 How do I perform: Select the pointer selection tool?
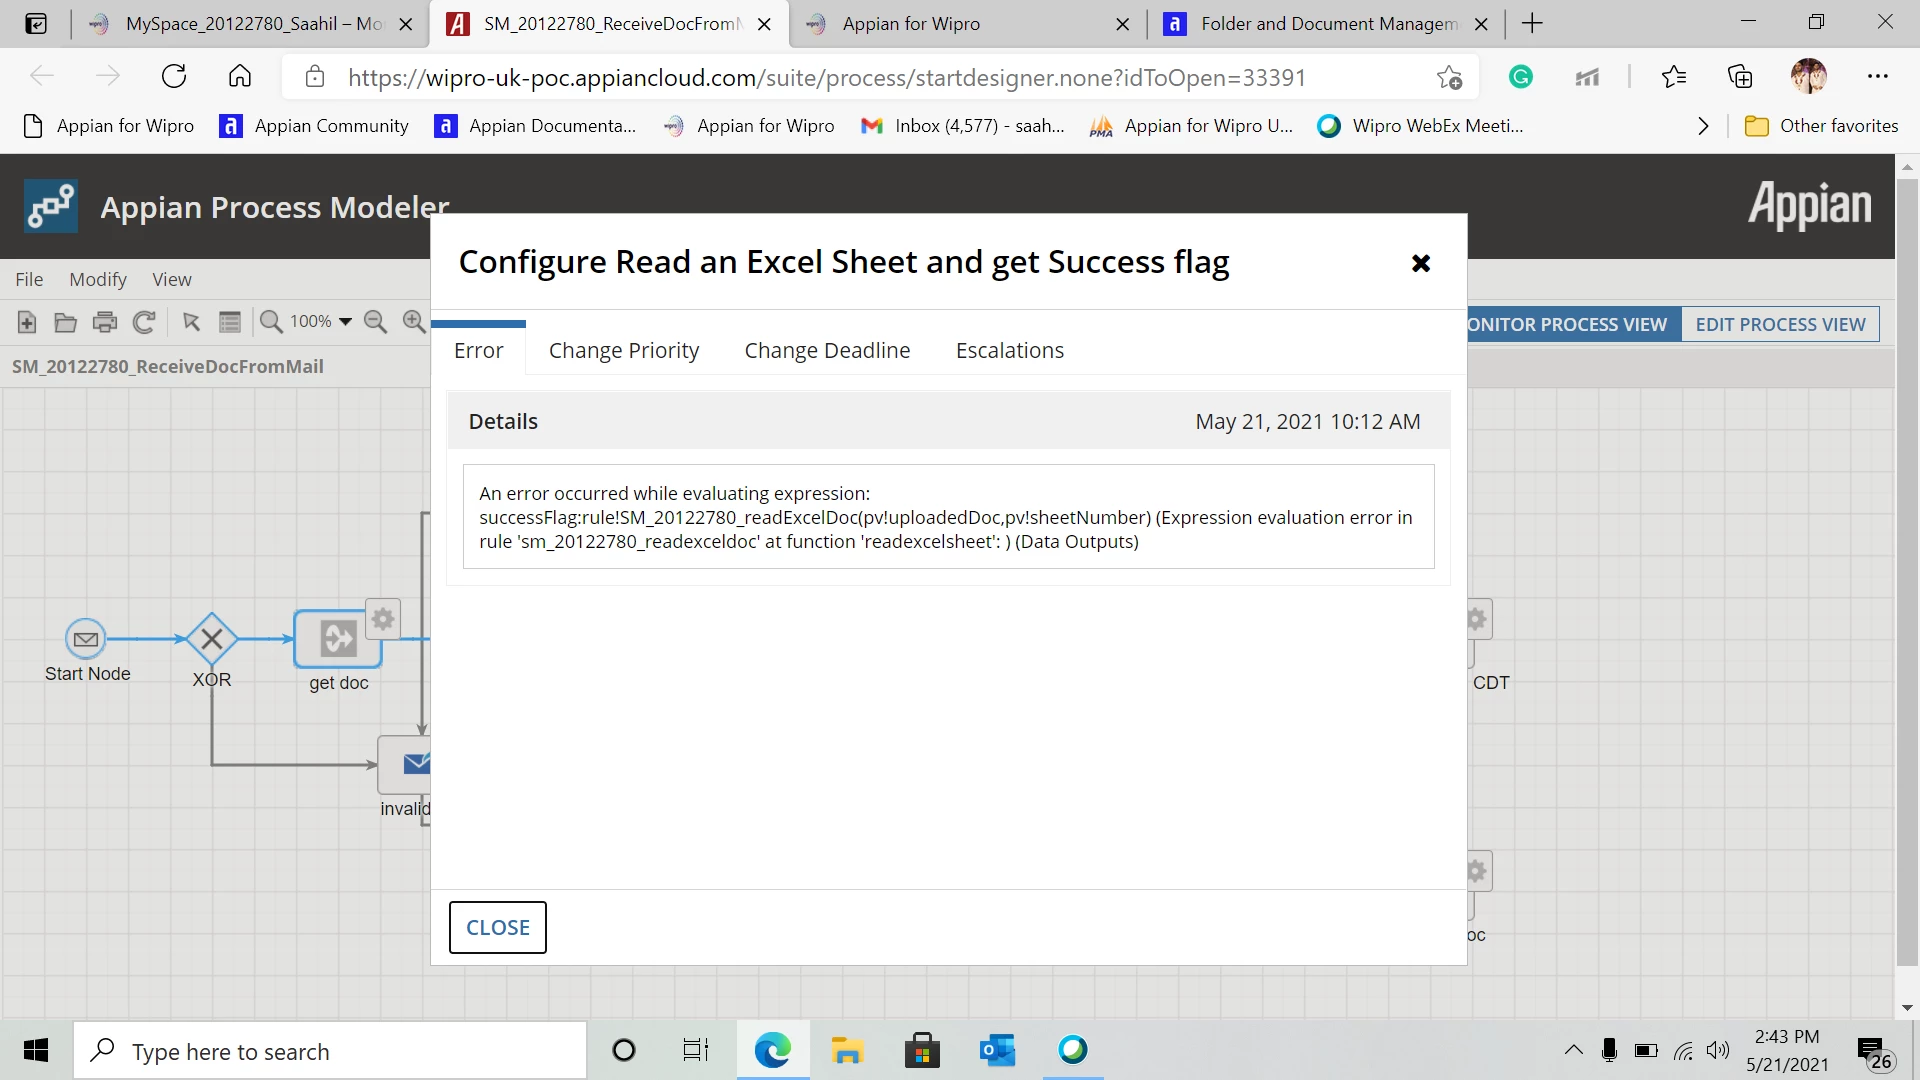coord(191,322)
